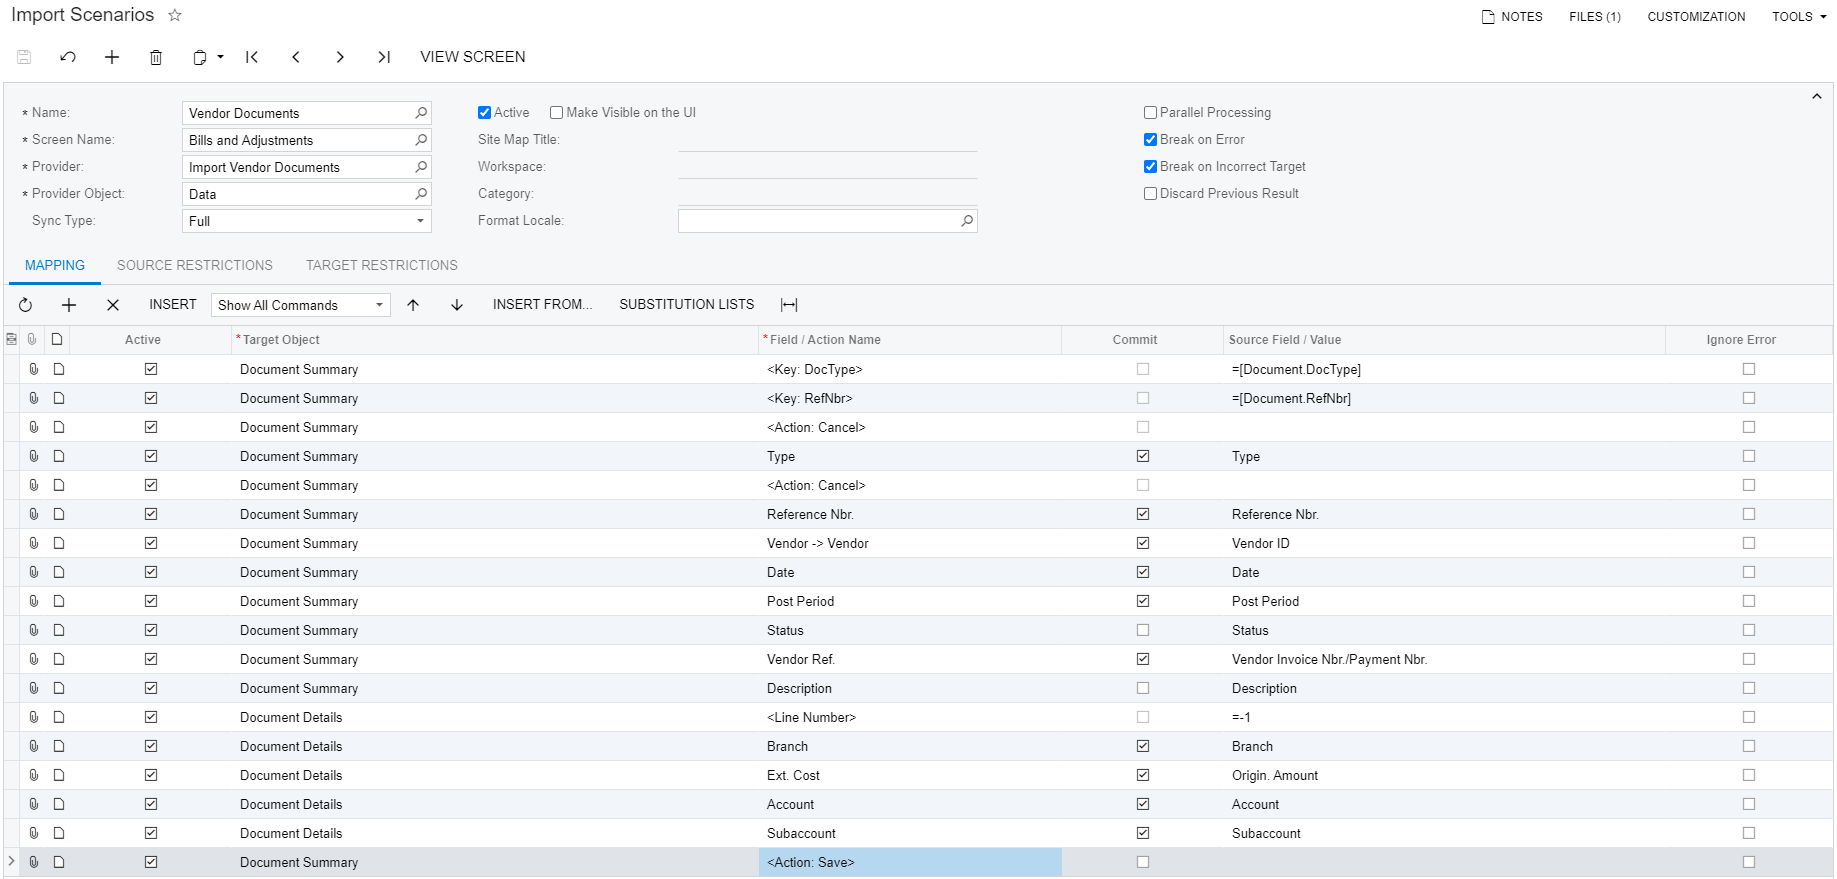Toggle Make Visible on the UI checkbox
1837x879 pixels.
coord(557,113)
